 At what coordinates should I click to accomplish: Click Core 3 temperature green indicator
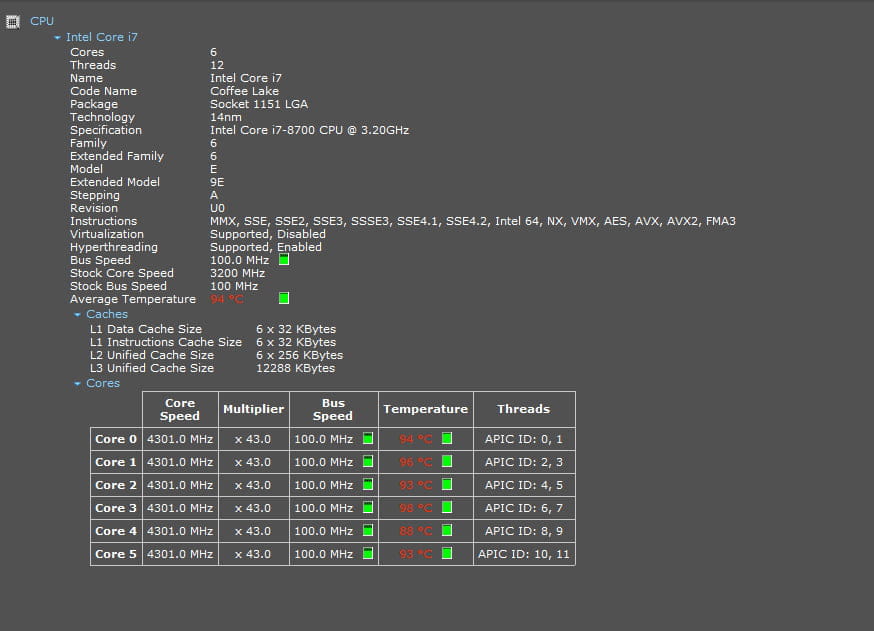tap(447, 507)
